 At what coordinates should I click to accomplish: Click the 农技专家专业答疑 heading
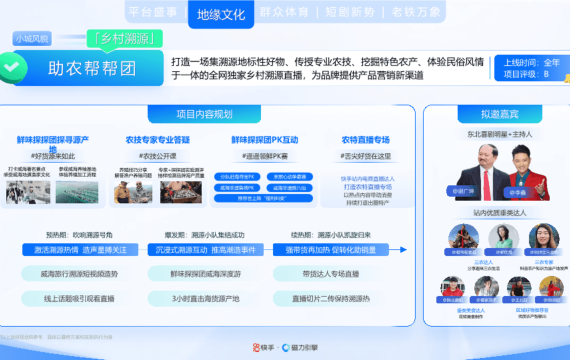tap(158, 140)
